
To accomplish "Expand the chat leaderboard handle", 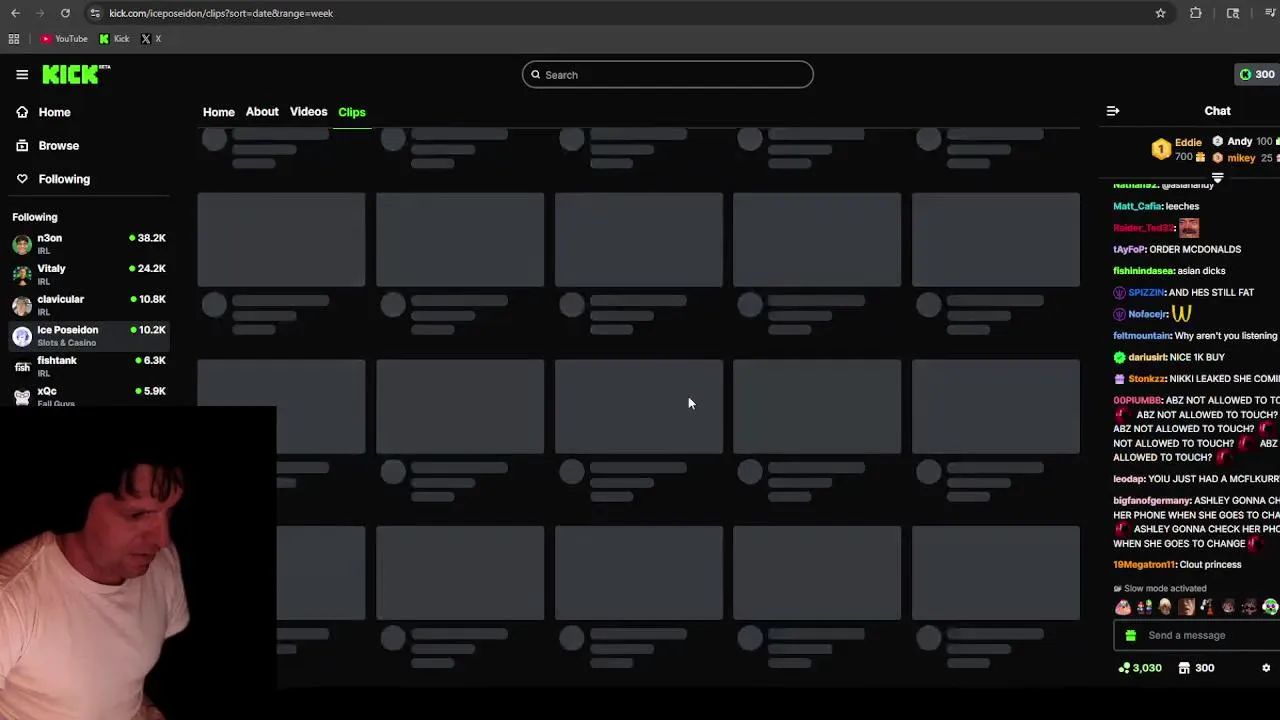I will 1217,177.
